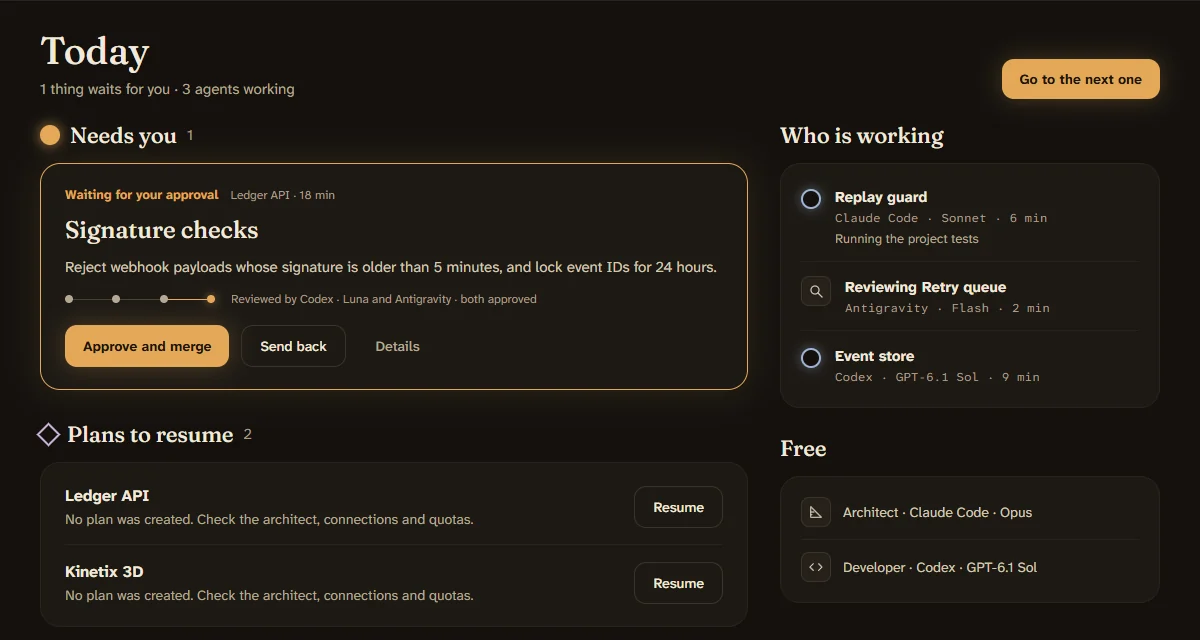Click the status circle next to Replay guard
Screen dimensions: 1200x640
point(811,198)
